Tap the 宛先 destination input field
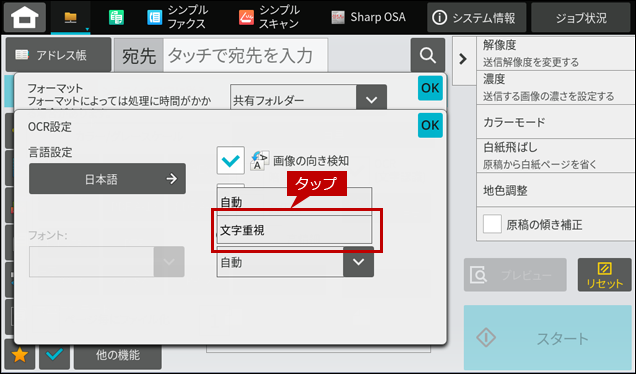 [x=245, y=55]
